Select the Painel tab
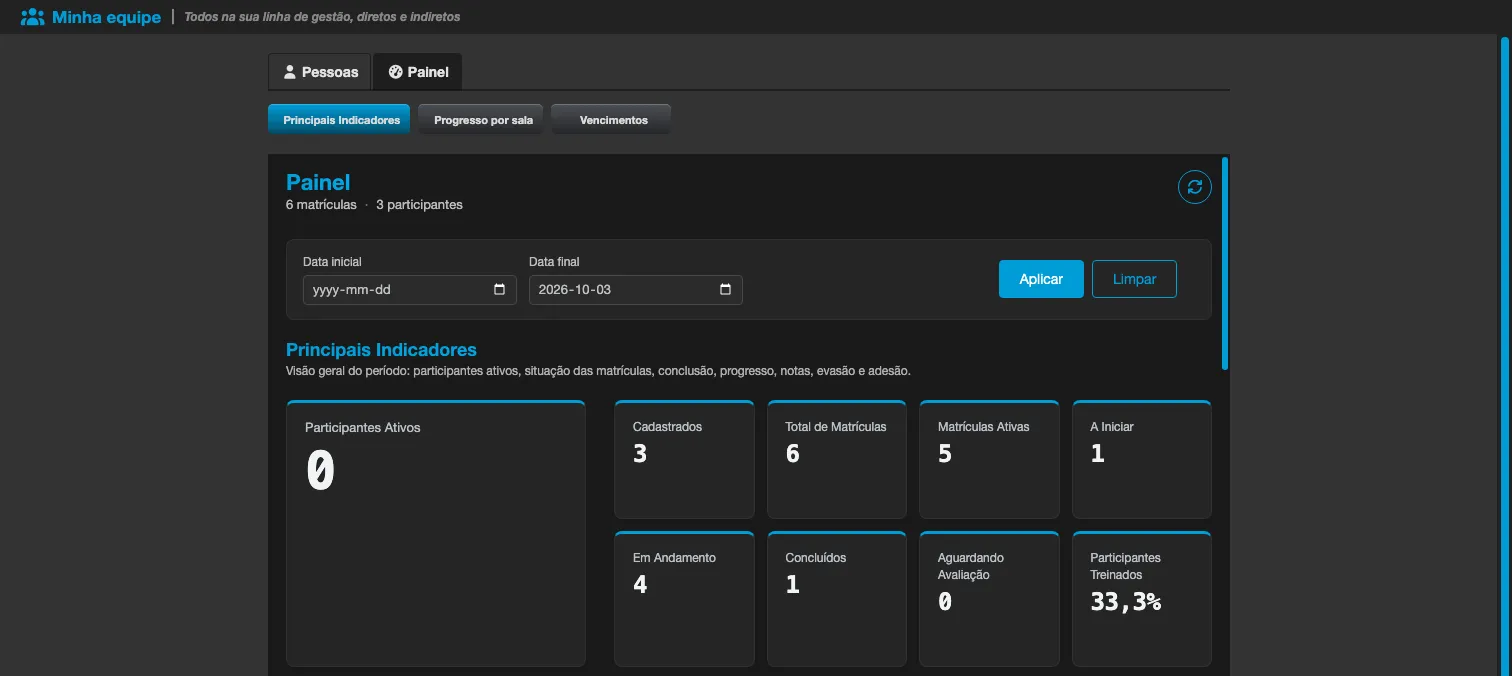Viewport: 1512px width, 676px height. [x=418, y=72]
